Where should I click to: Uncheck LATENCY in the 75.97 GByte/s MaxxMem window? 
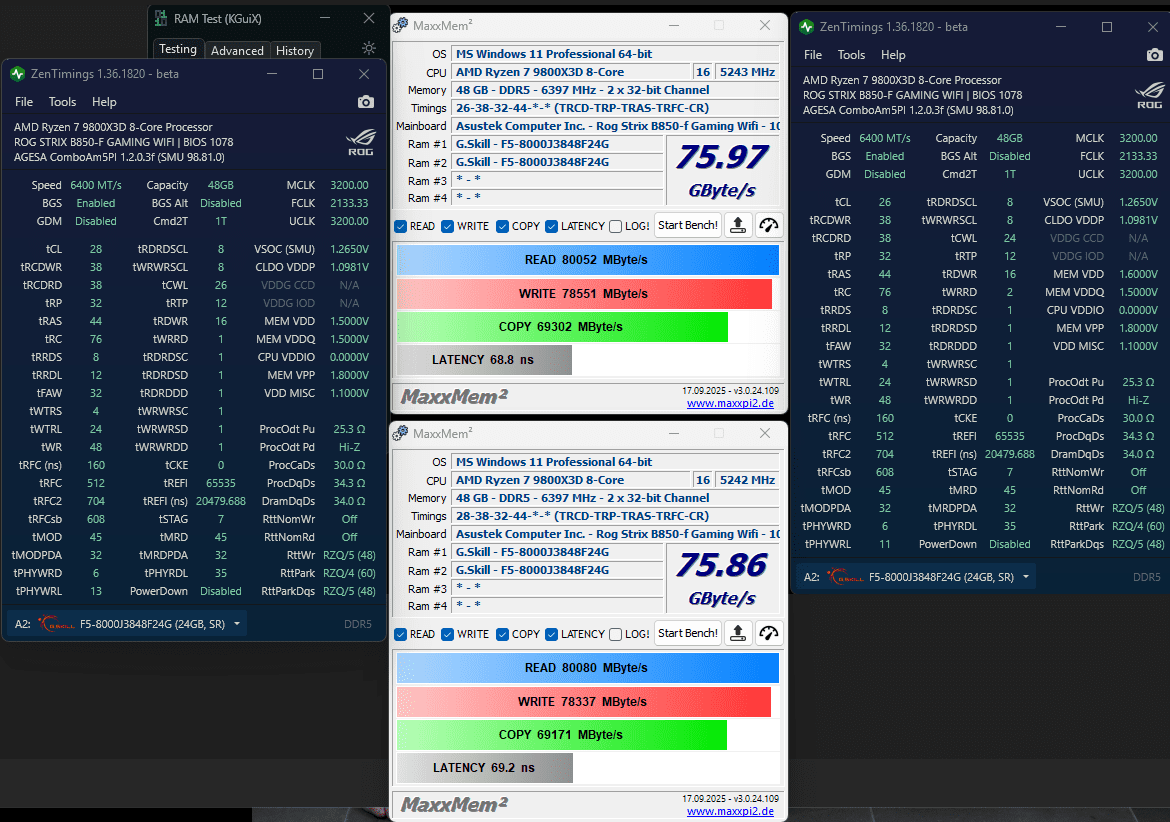coord(551,226)
